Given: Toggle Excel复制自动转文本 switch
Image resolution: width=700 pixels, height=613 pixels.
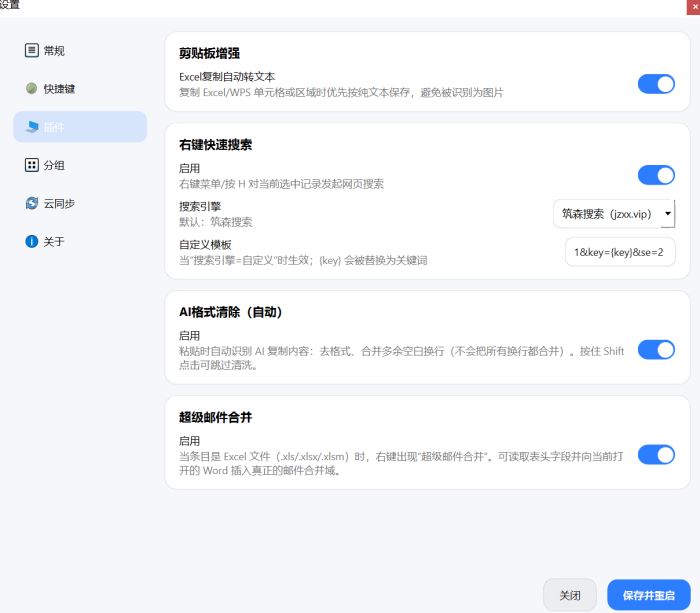Looking at the screenshot, I should 656,84.
